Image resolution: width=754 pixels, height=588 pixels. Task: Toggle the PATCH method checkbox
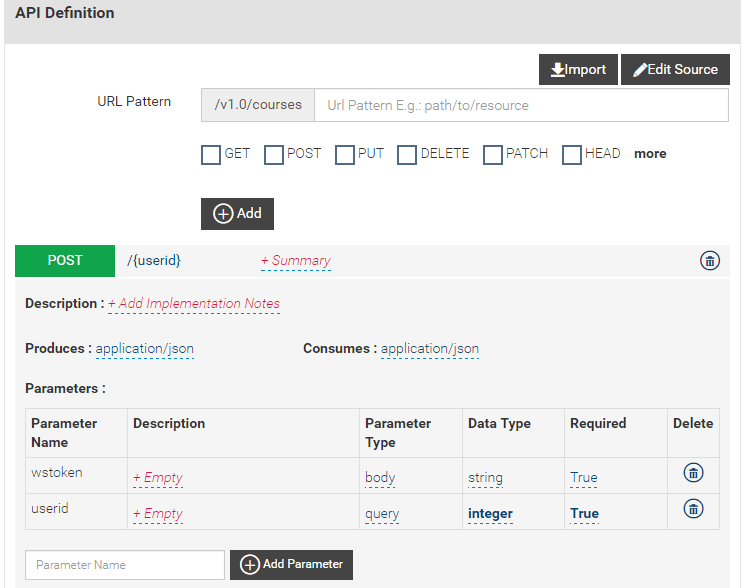[493, 155]
